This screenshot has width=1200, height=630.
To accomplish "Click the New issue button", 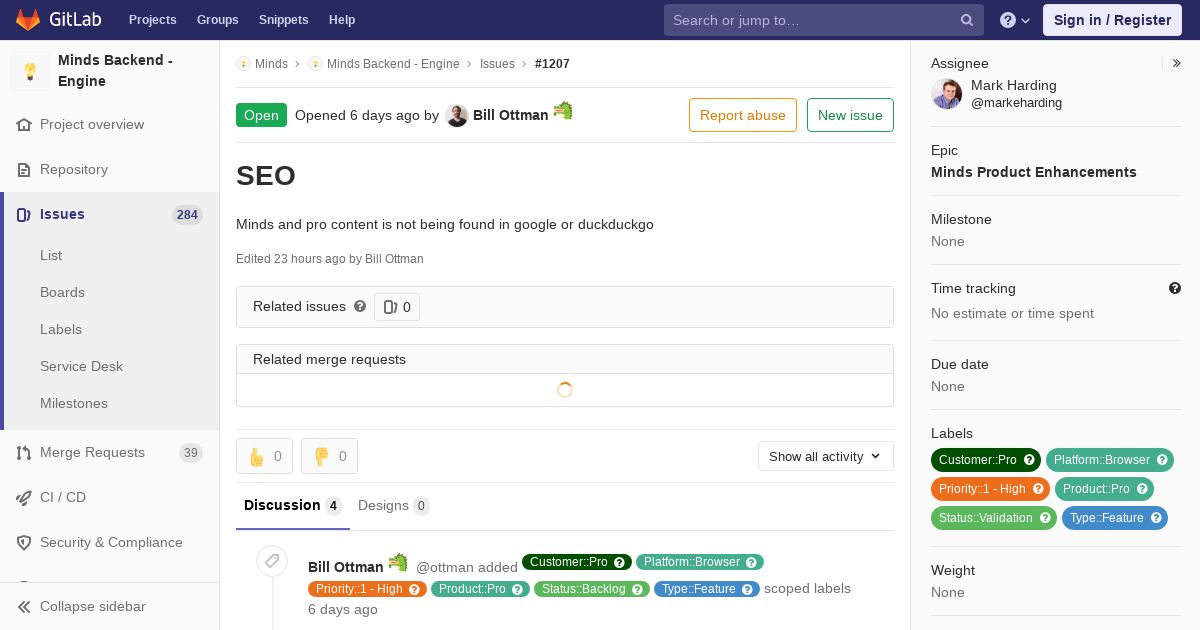I will coord(850,115).
